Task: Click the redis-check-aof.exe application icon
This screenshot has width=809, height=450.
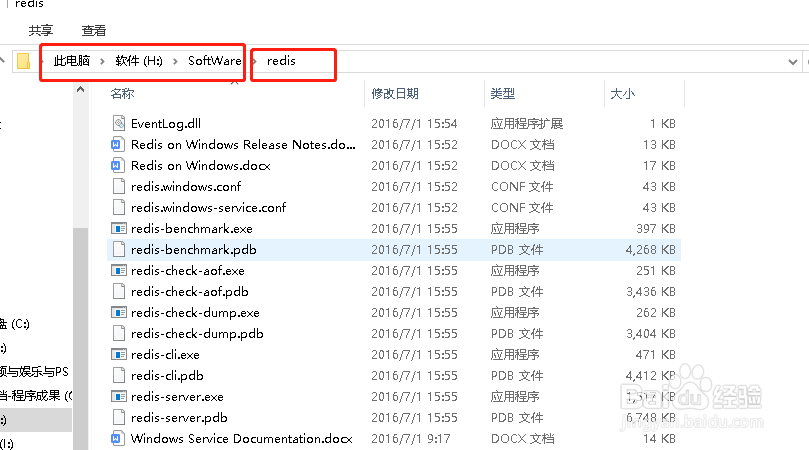Action: pyautogui.click(x=119, y=270)
